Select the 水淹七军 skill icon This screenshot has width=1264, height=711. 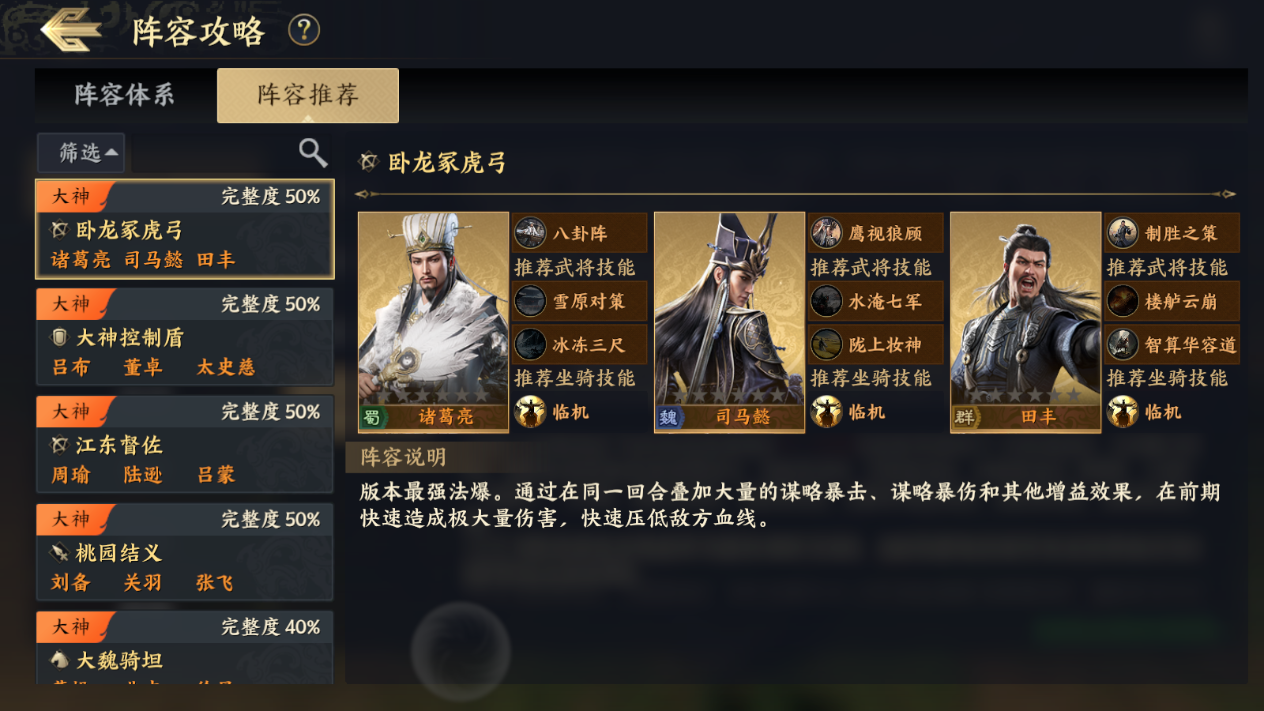click(x=826, y=300)
